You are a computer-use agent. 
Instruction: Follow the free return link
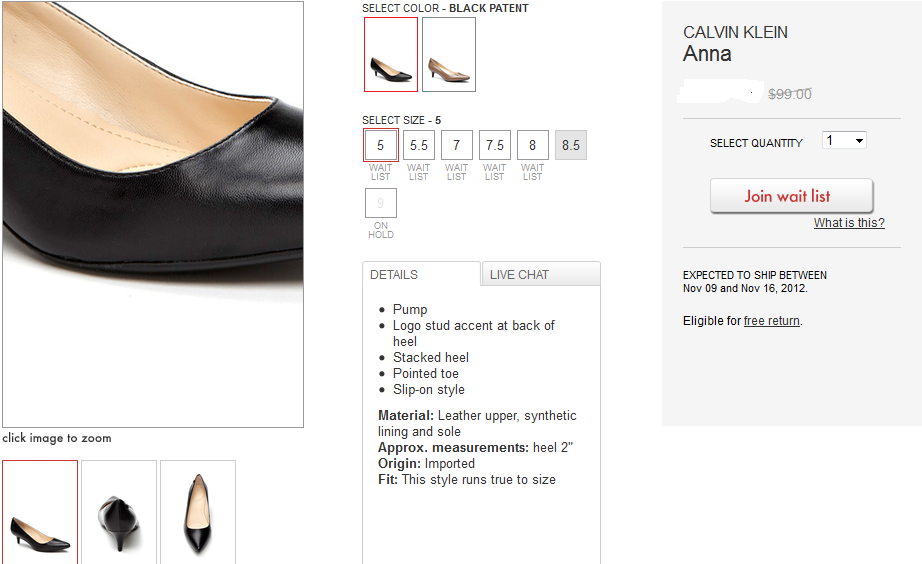771,321
